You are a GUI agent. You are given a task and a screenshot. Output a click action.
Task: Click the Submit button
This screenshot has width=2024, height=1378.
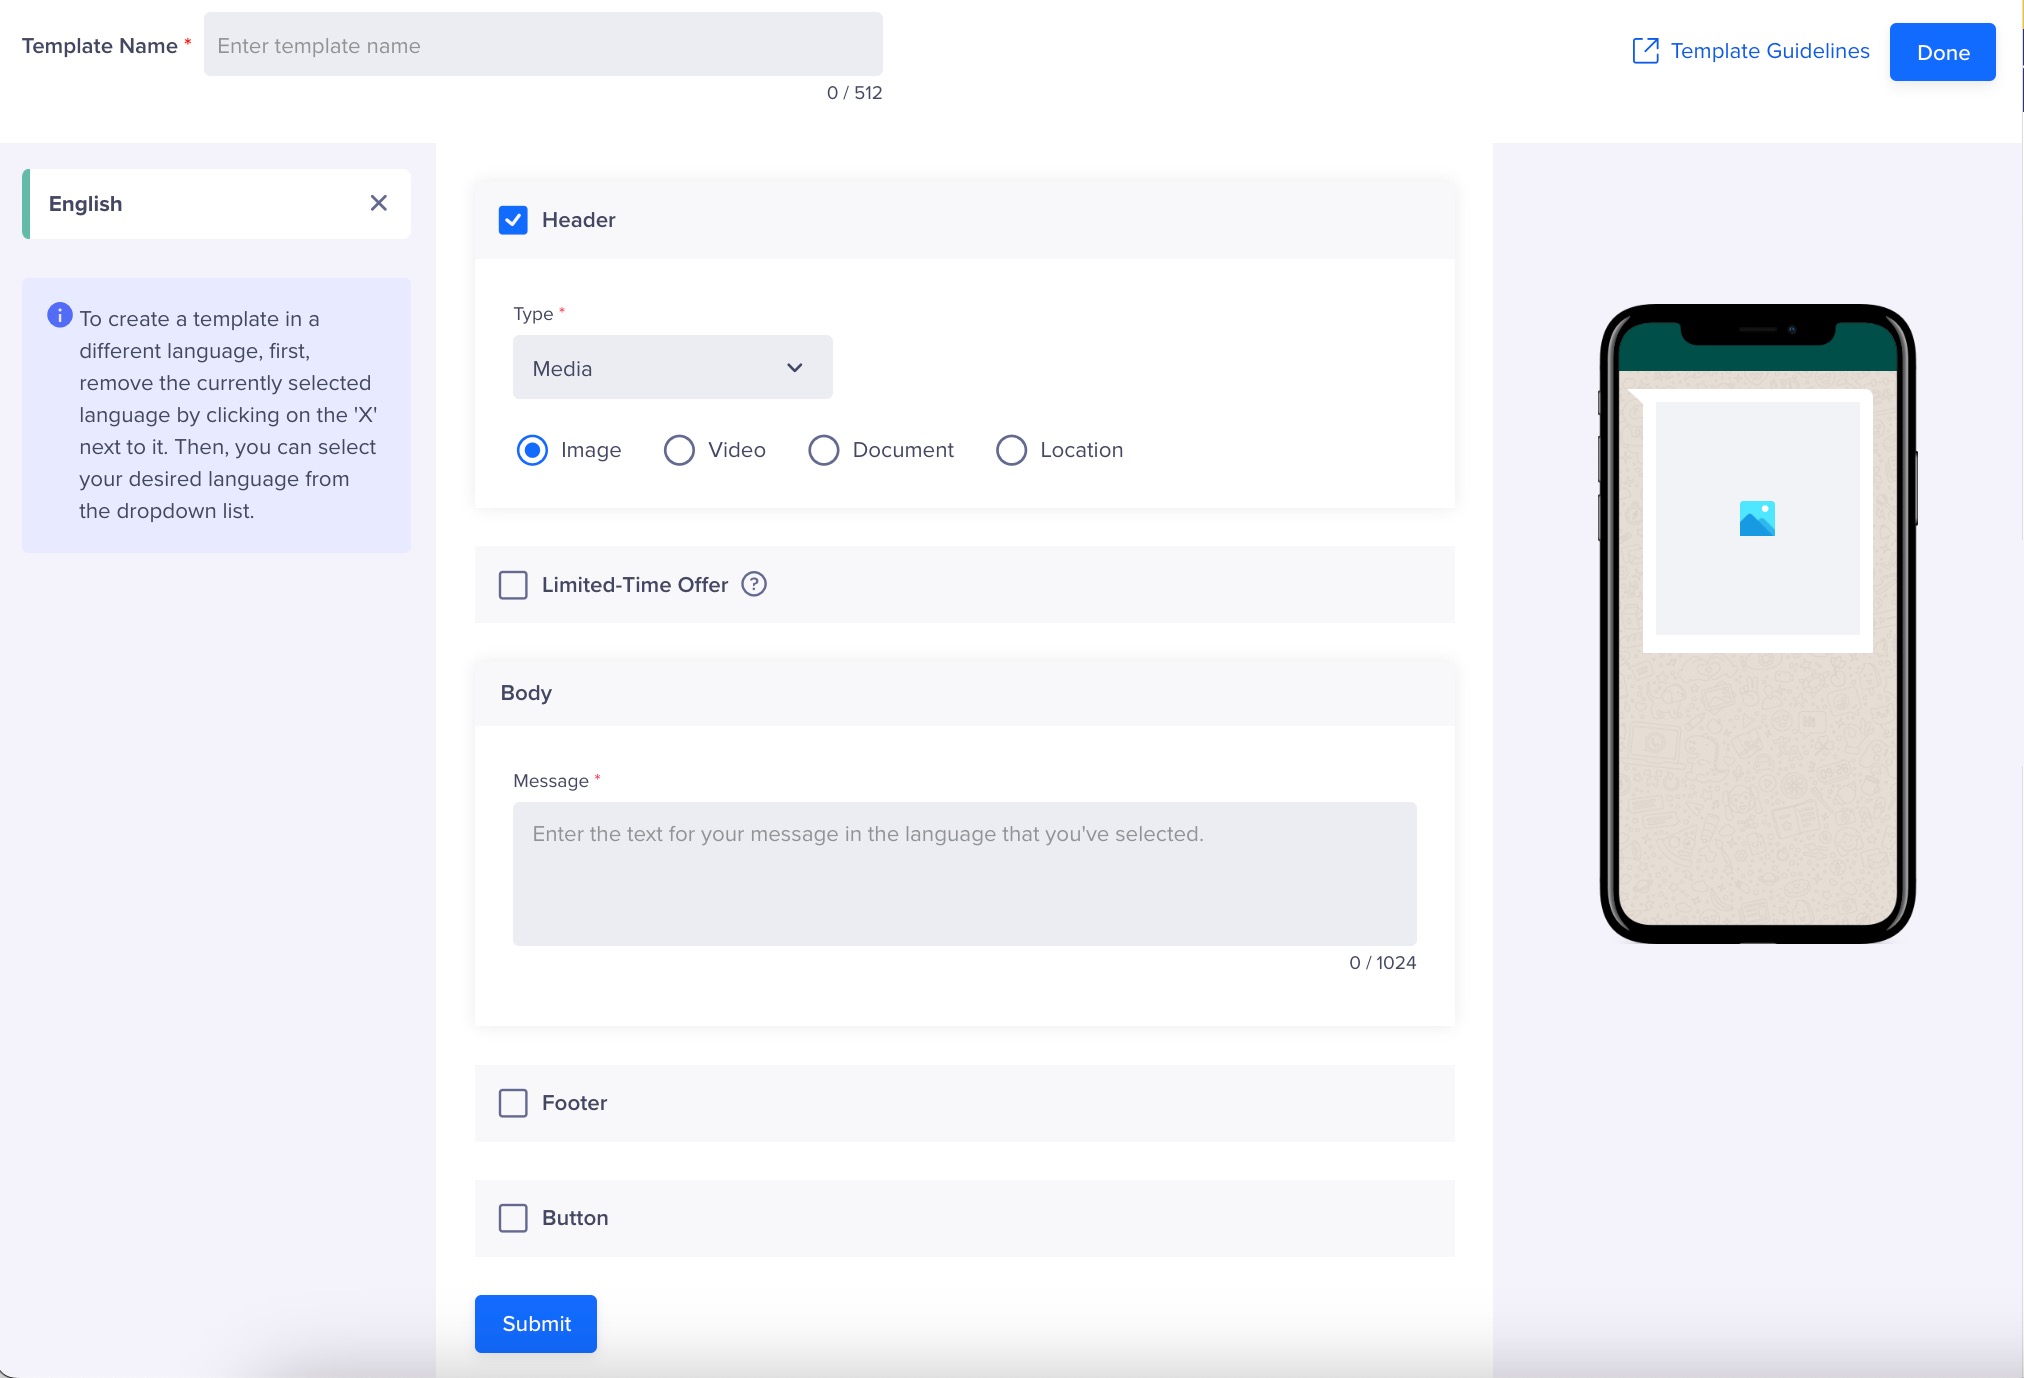coord(535,1323)
